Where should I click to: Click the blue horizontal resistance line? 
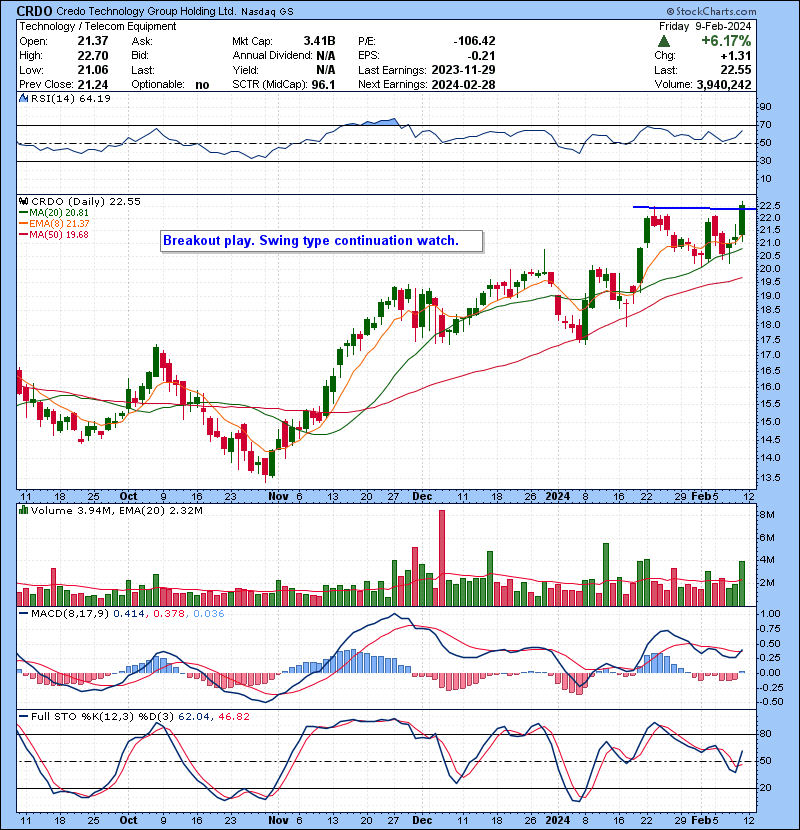[690, 208]
